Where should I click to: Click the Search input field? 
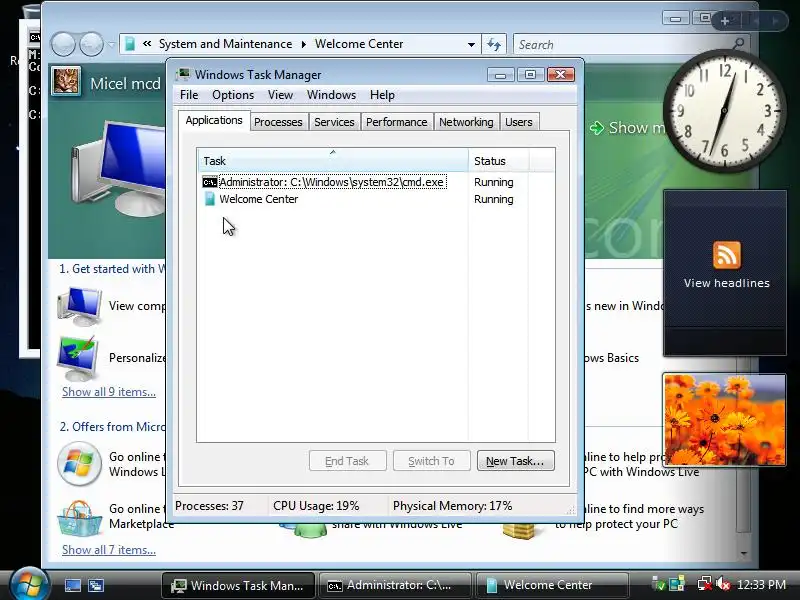pos(631,44)
